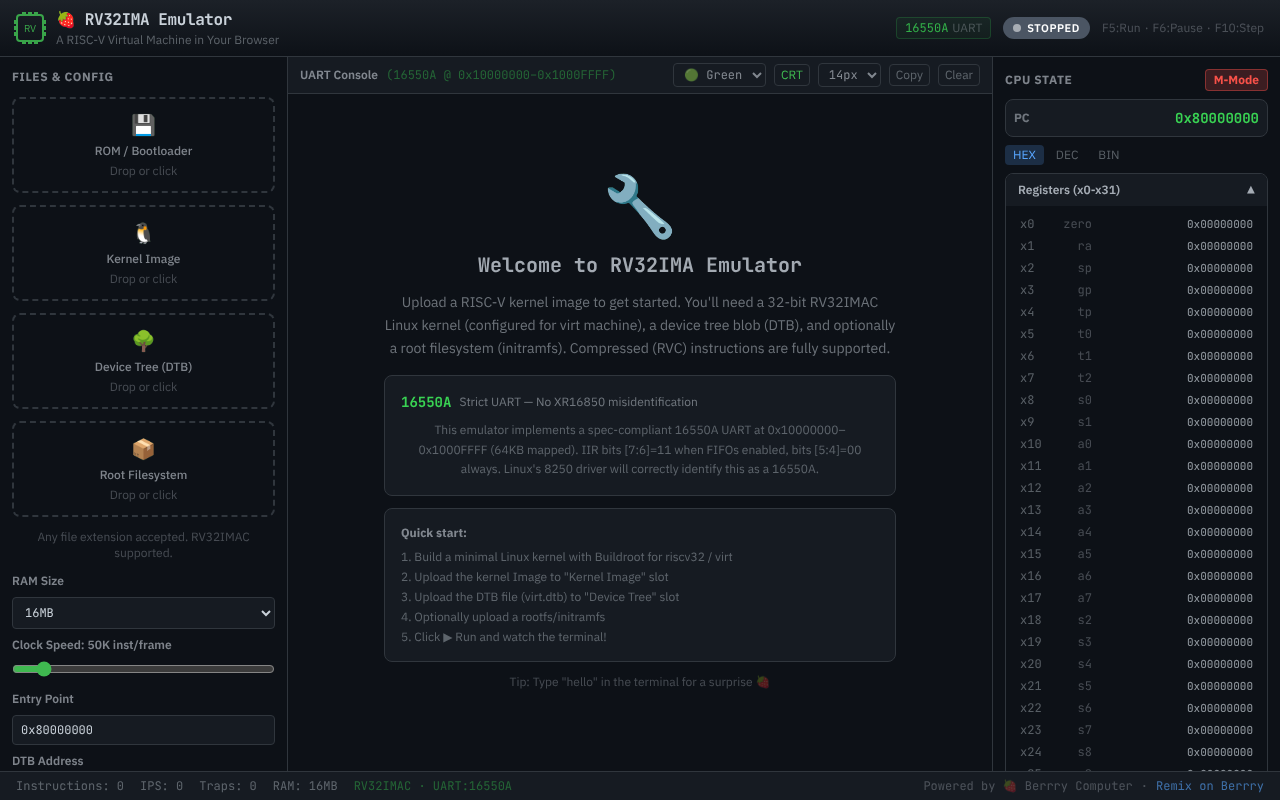1280x800 pixels.
Task: Open the RAM Size 16MB dropdown
Action: click(143, 613)
